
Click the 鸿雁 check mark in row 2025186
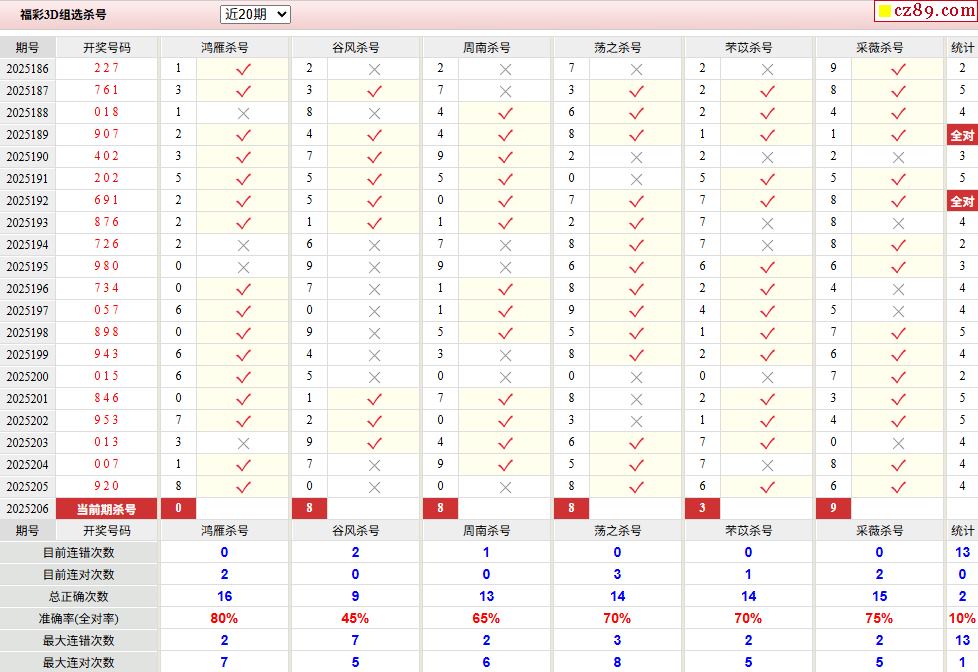point(243,69)
